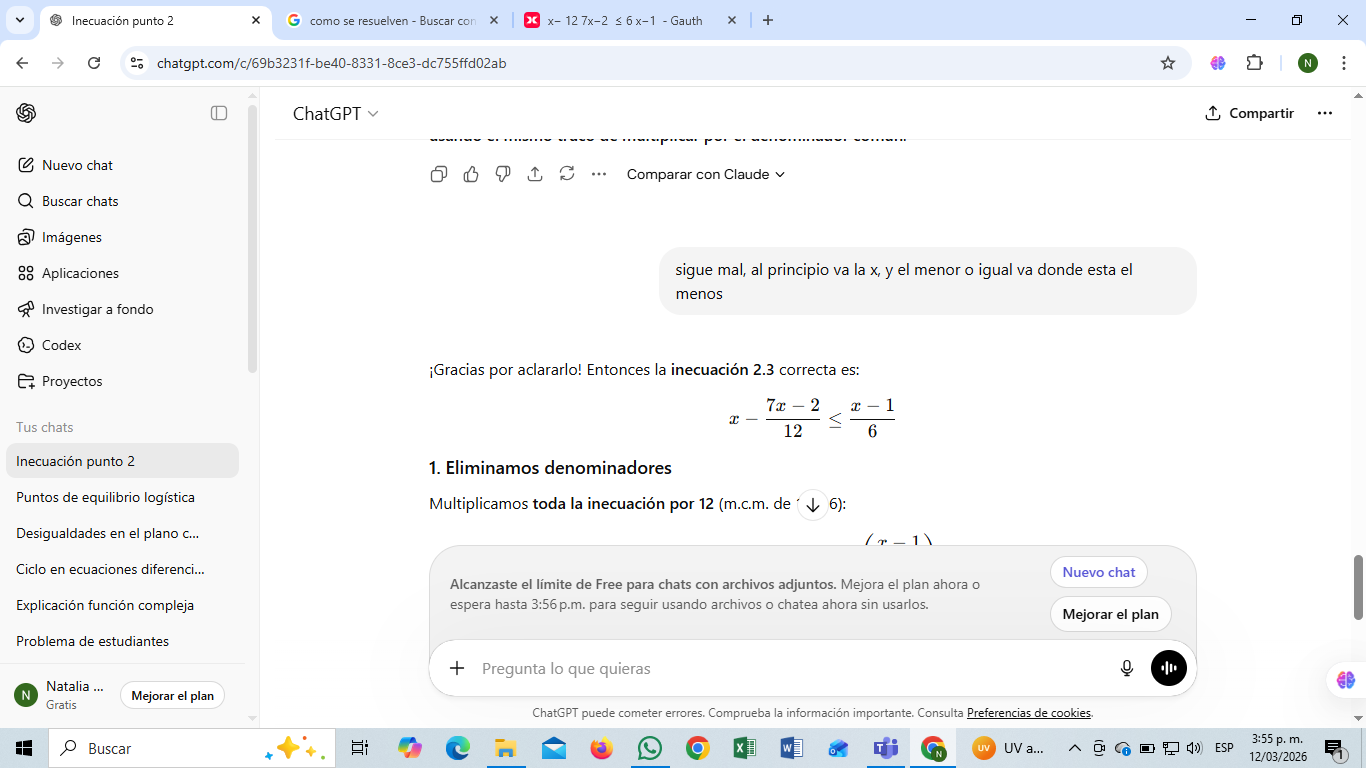
Task: Click the Preferencias de cookies link
Action: point(1029,713)
